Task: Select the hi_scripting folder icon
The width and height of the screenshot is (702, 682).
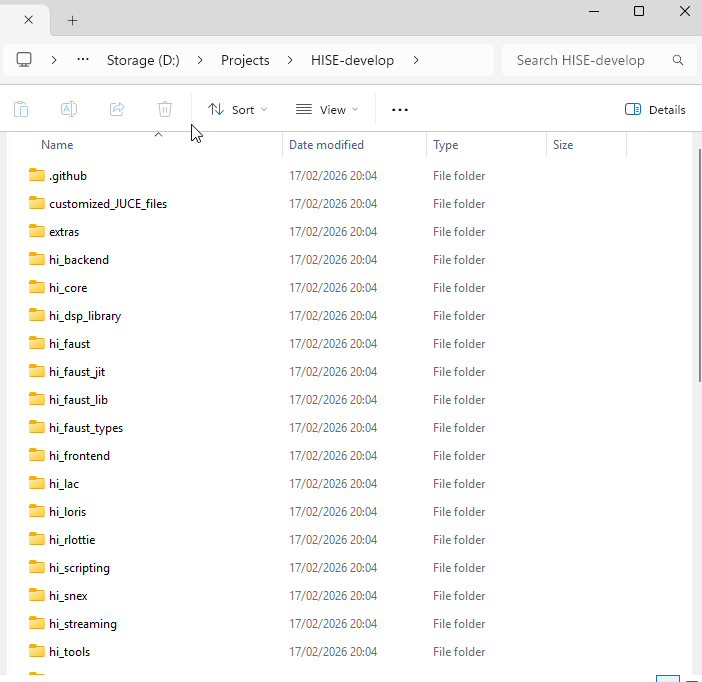Action: coord(37,567)
